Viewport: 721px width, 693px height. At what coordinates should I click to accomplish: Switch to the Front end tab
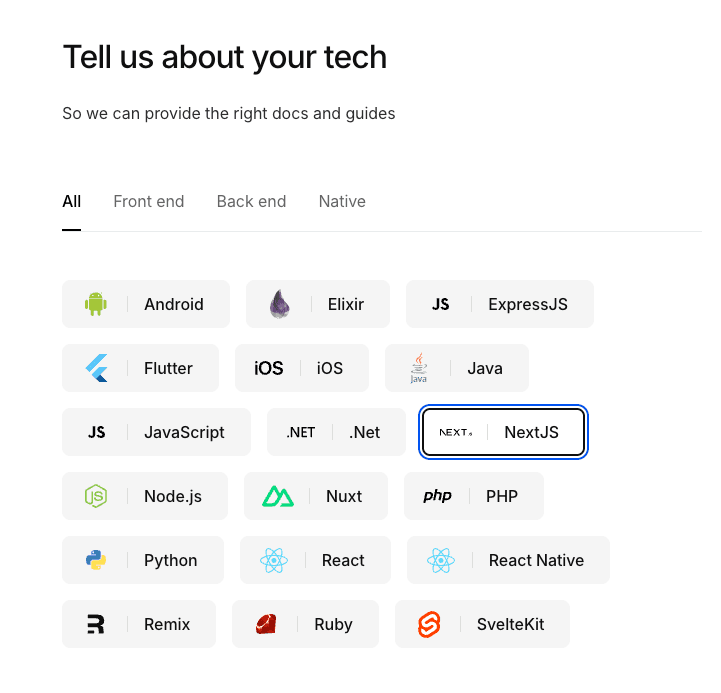tap(148, 201)
